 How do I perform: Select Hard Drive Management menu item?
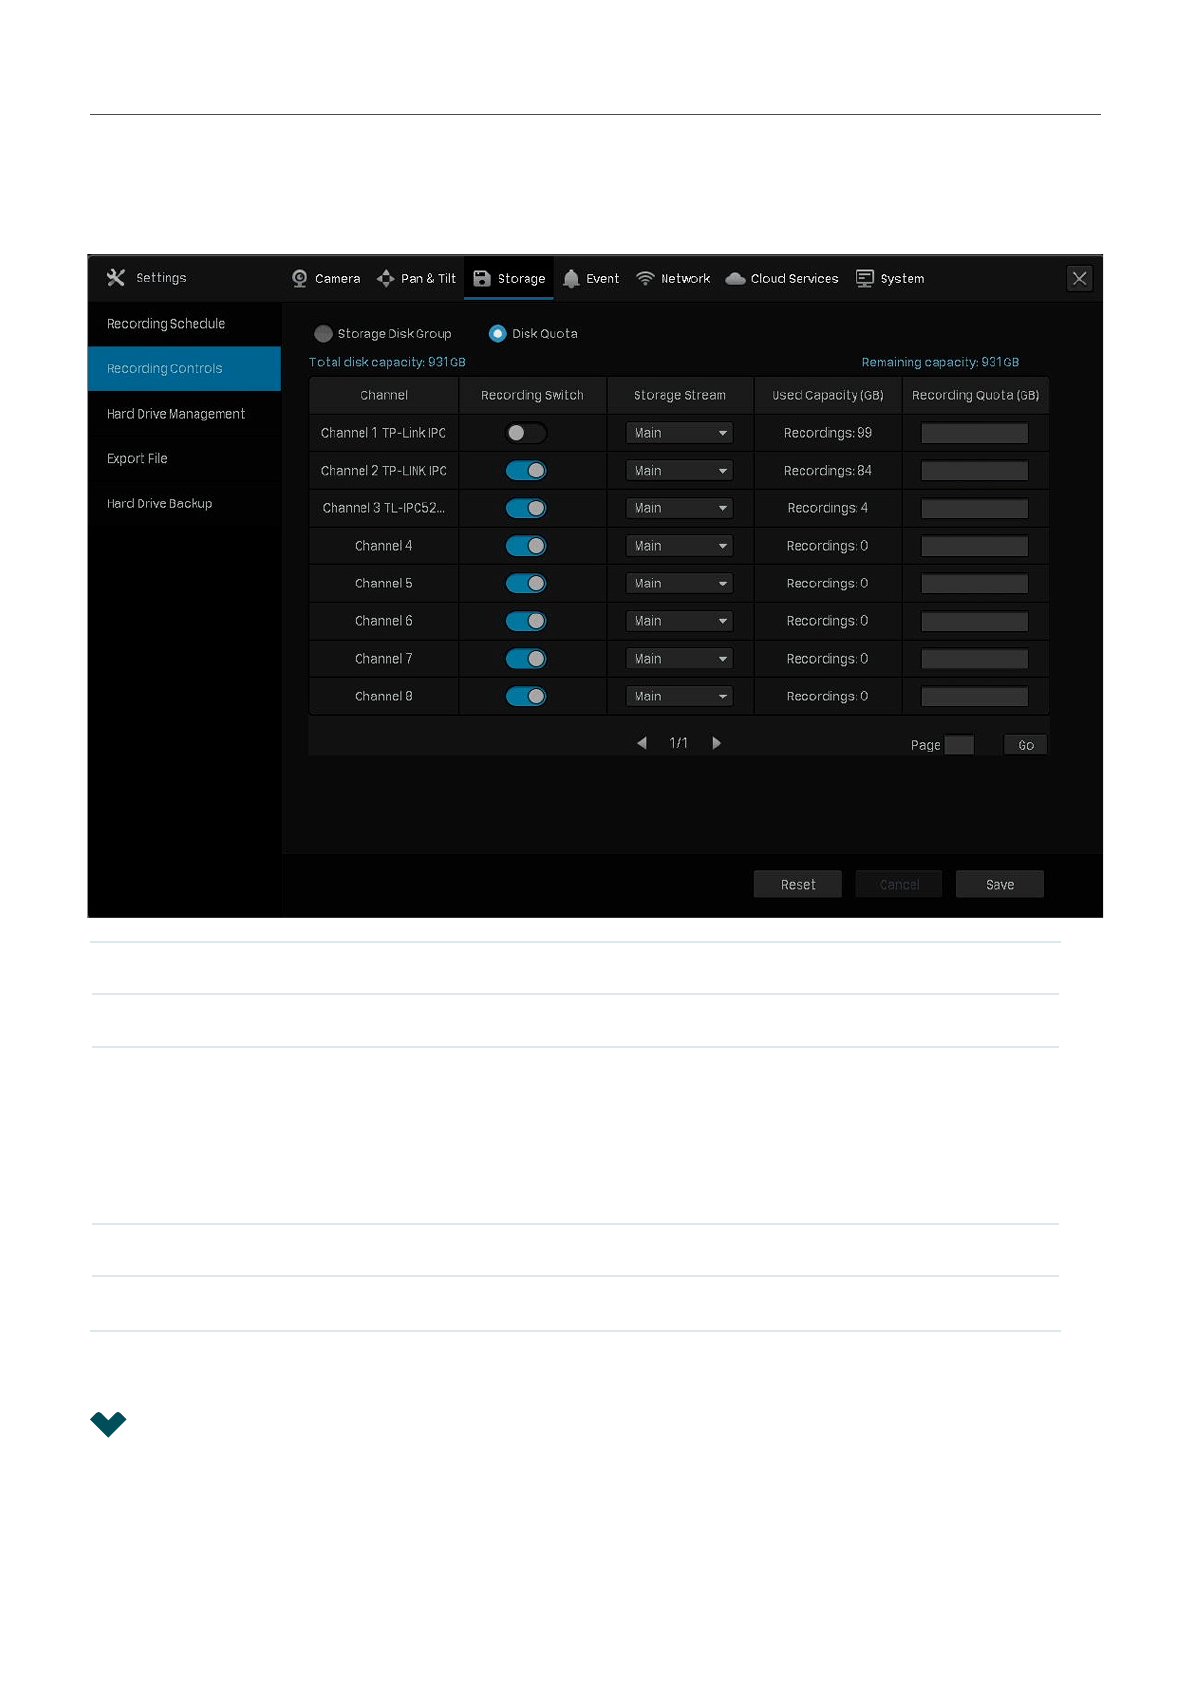tap(176, 414)
